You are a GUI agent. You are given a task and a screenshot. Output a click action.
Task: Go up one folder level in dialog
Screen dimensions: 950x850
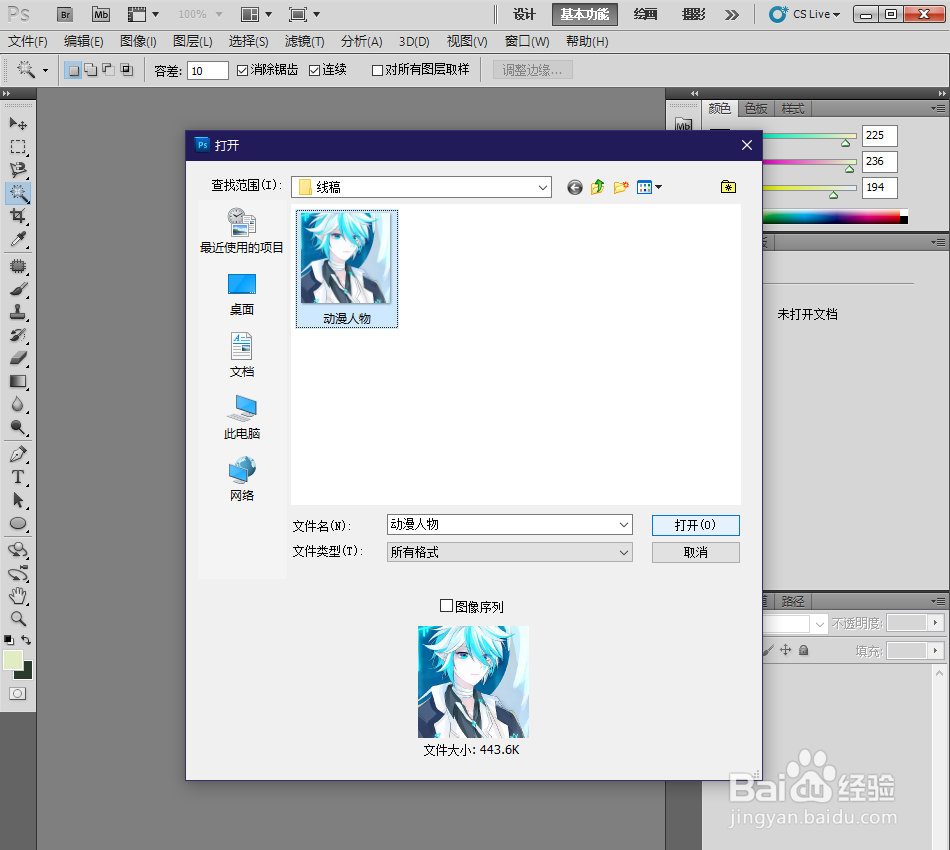[x=597, y=187]
